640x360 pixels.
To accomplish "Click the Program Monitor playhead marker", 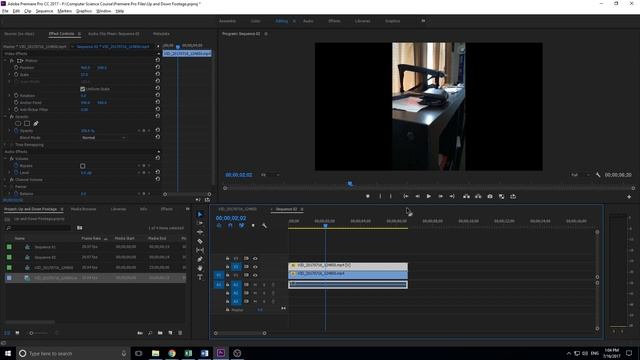I will (x=350, y=184).
